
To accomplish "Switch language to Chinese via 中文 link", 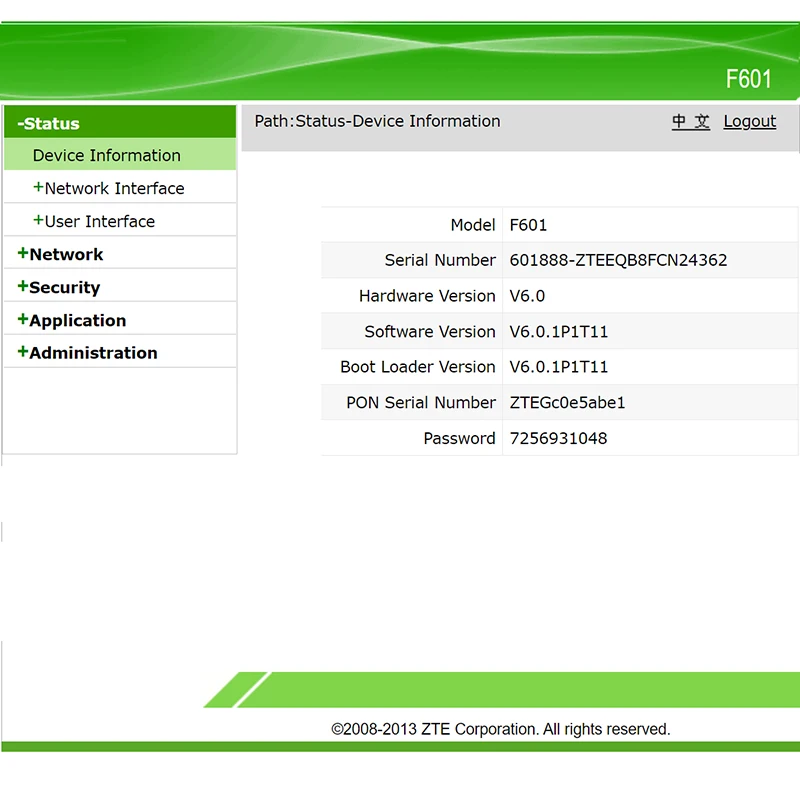I will point(690,121).
